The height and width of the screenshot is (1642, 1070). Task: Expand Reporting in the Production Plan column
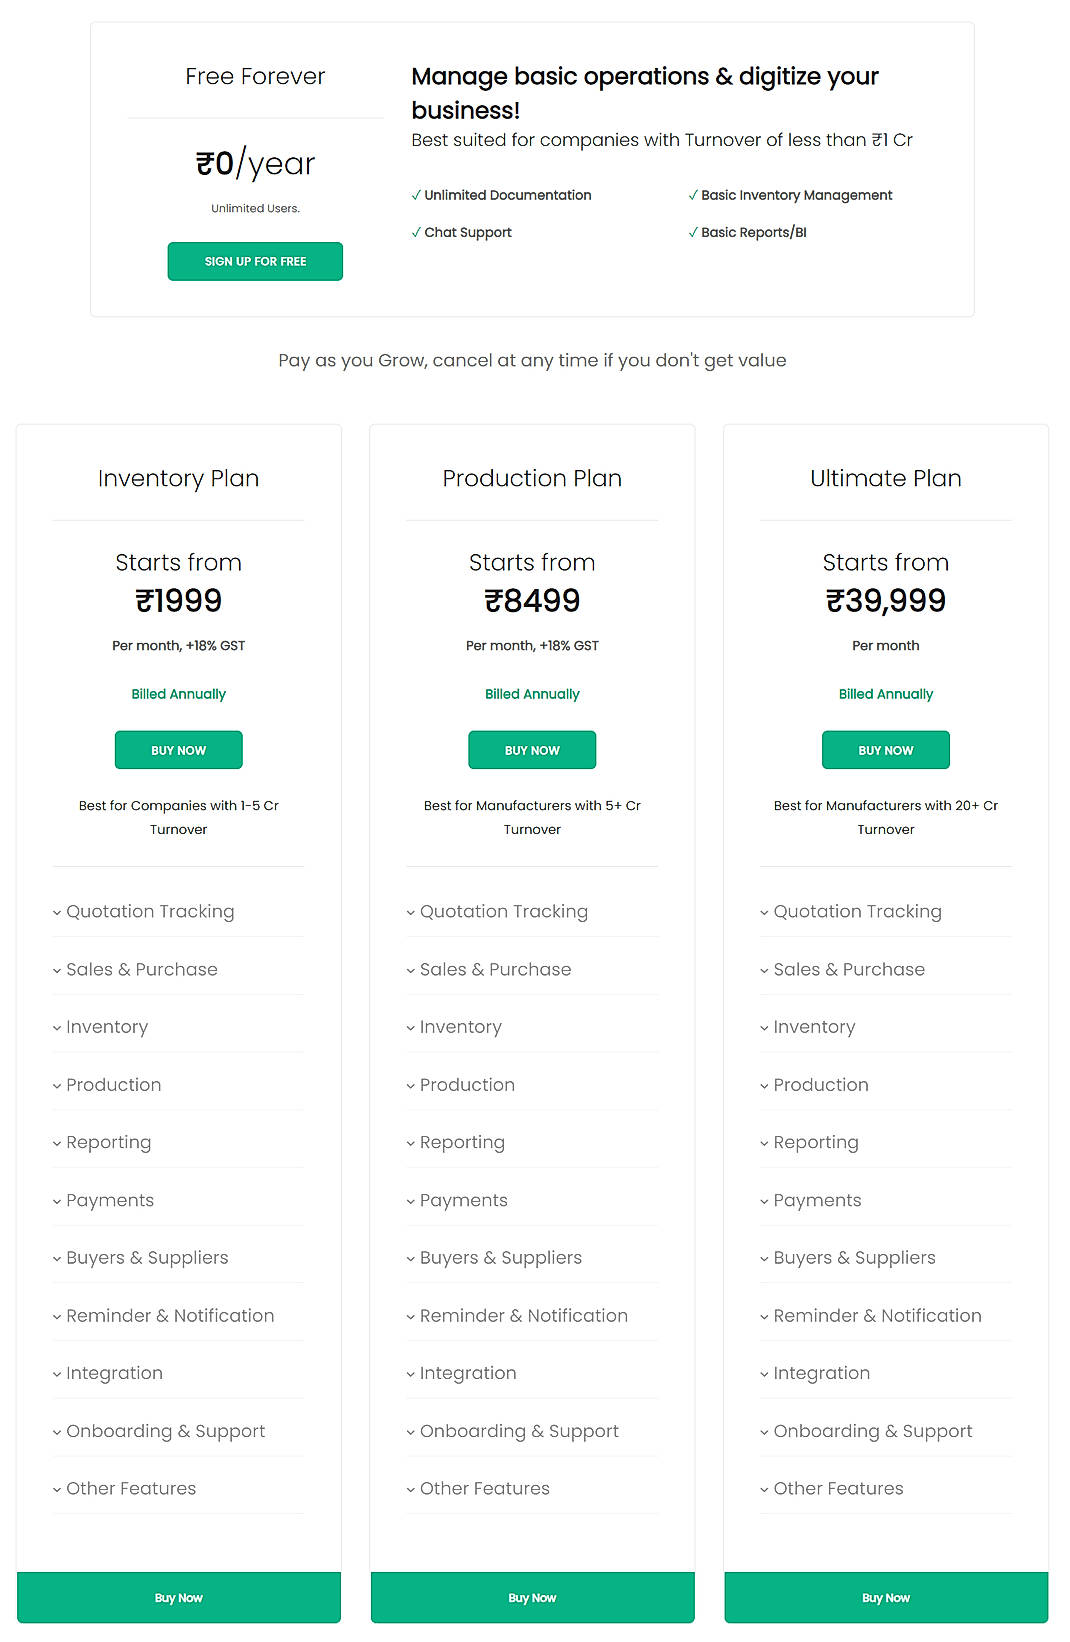pyautogui.click(x=462, y=1142)
